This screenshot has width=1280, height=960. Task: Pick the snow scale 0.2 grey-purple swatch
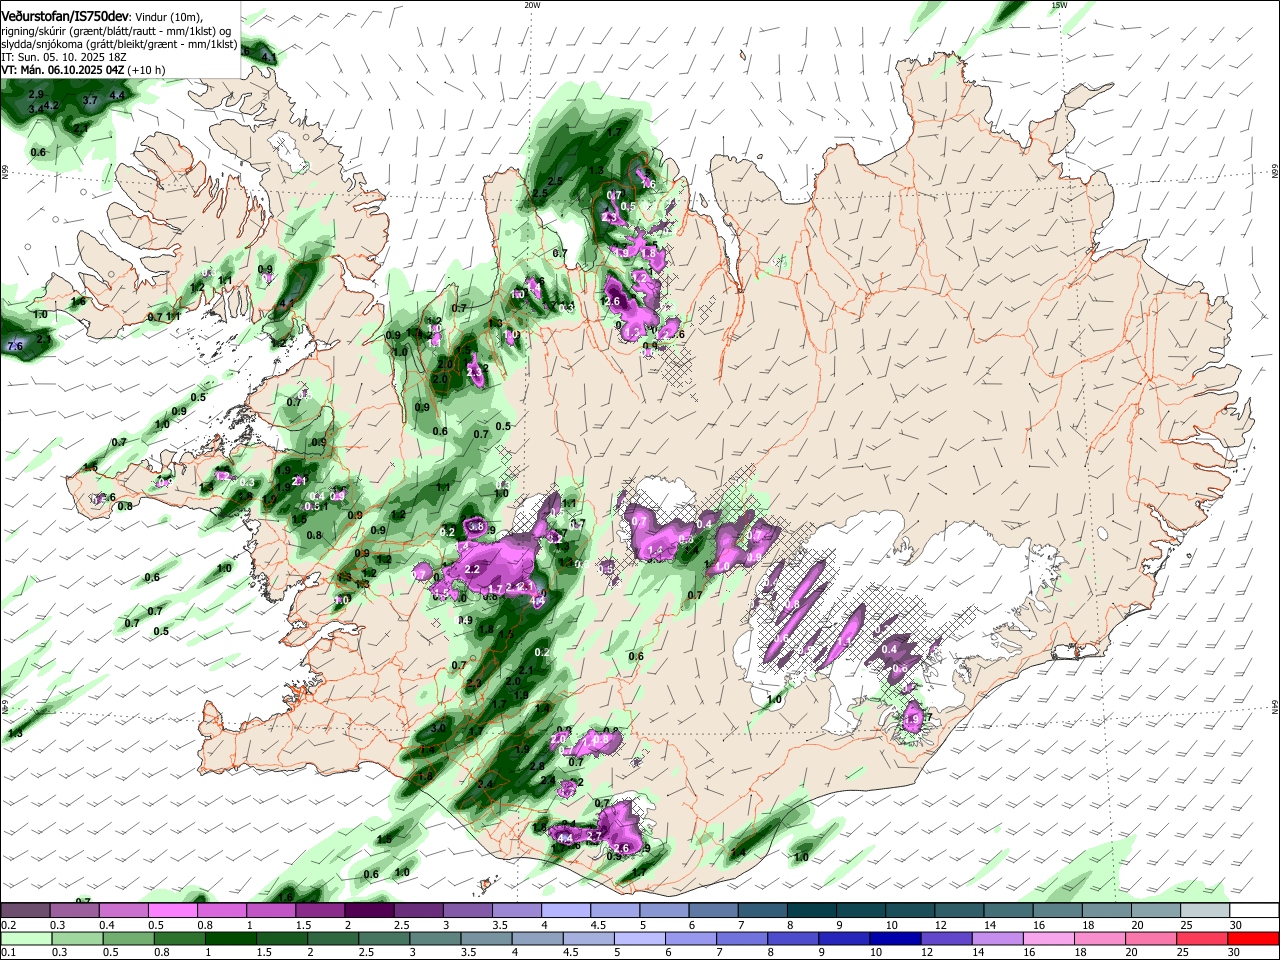point(25,911)
